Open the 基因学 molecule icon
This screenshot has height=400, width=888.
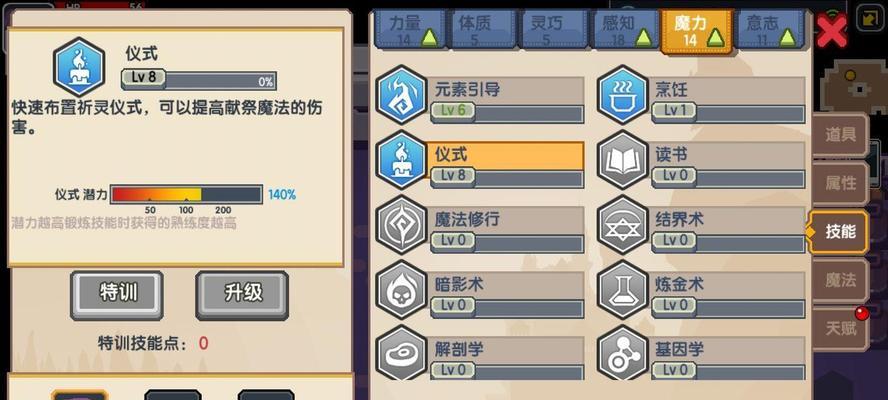(622, 354)
